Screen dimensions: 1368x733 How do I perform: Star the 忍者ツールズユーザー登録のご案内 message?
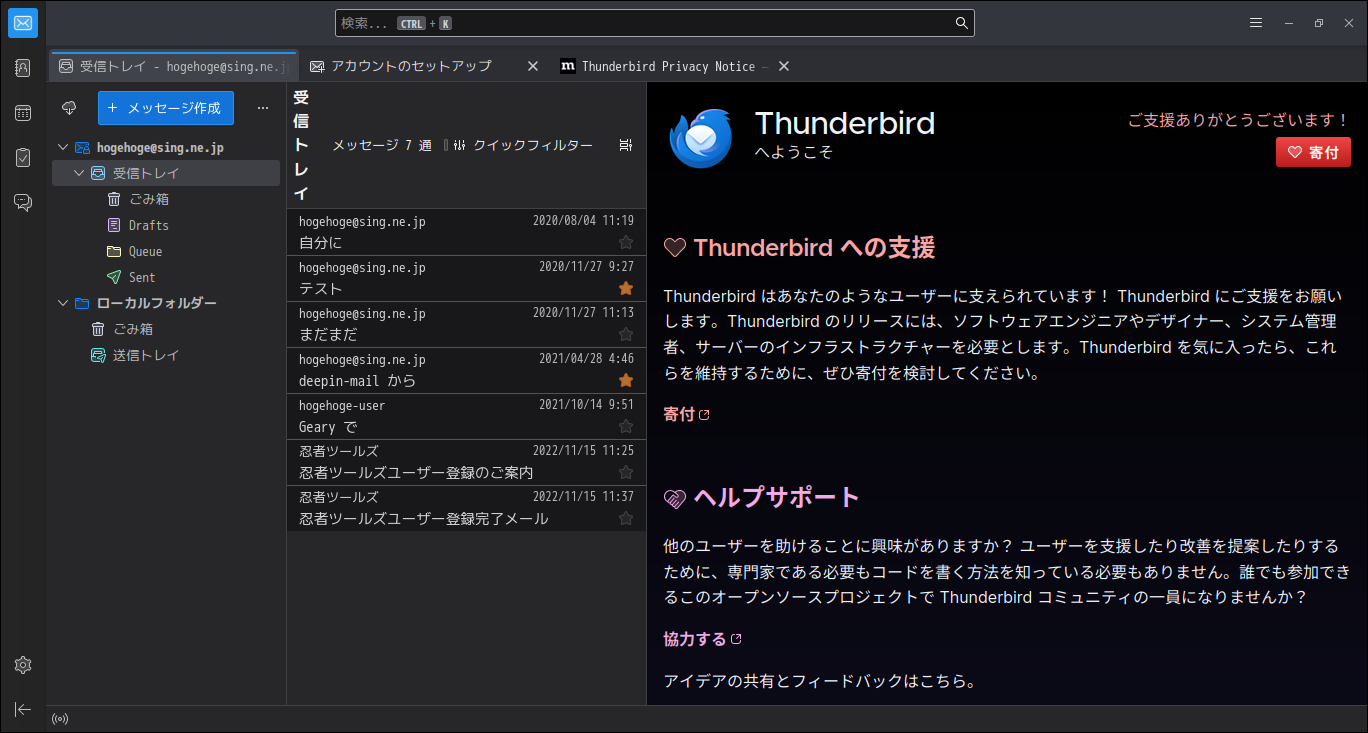tap(626, 472)
